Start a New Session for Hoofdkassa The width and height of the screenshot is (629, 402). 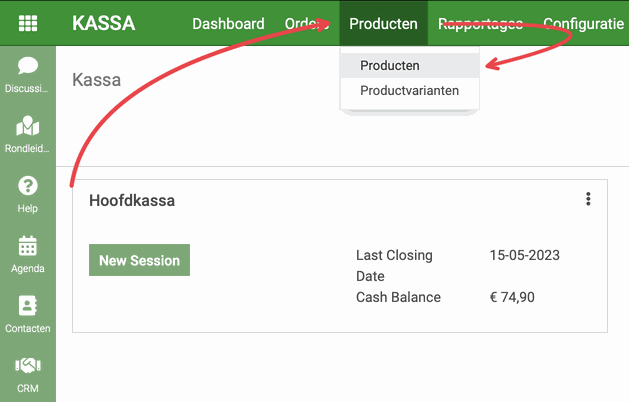(139, 260)
